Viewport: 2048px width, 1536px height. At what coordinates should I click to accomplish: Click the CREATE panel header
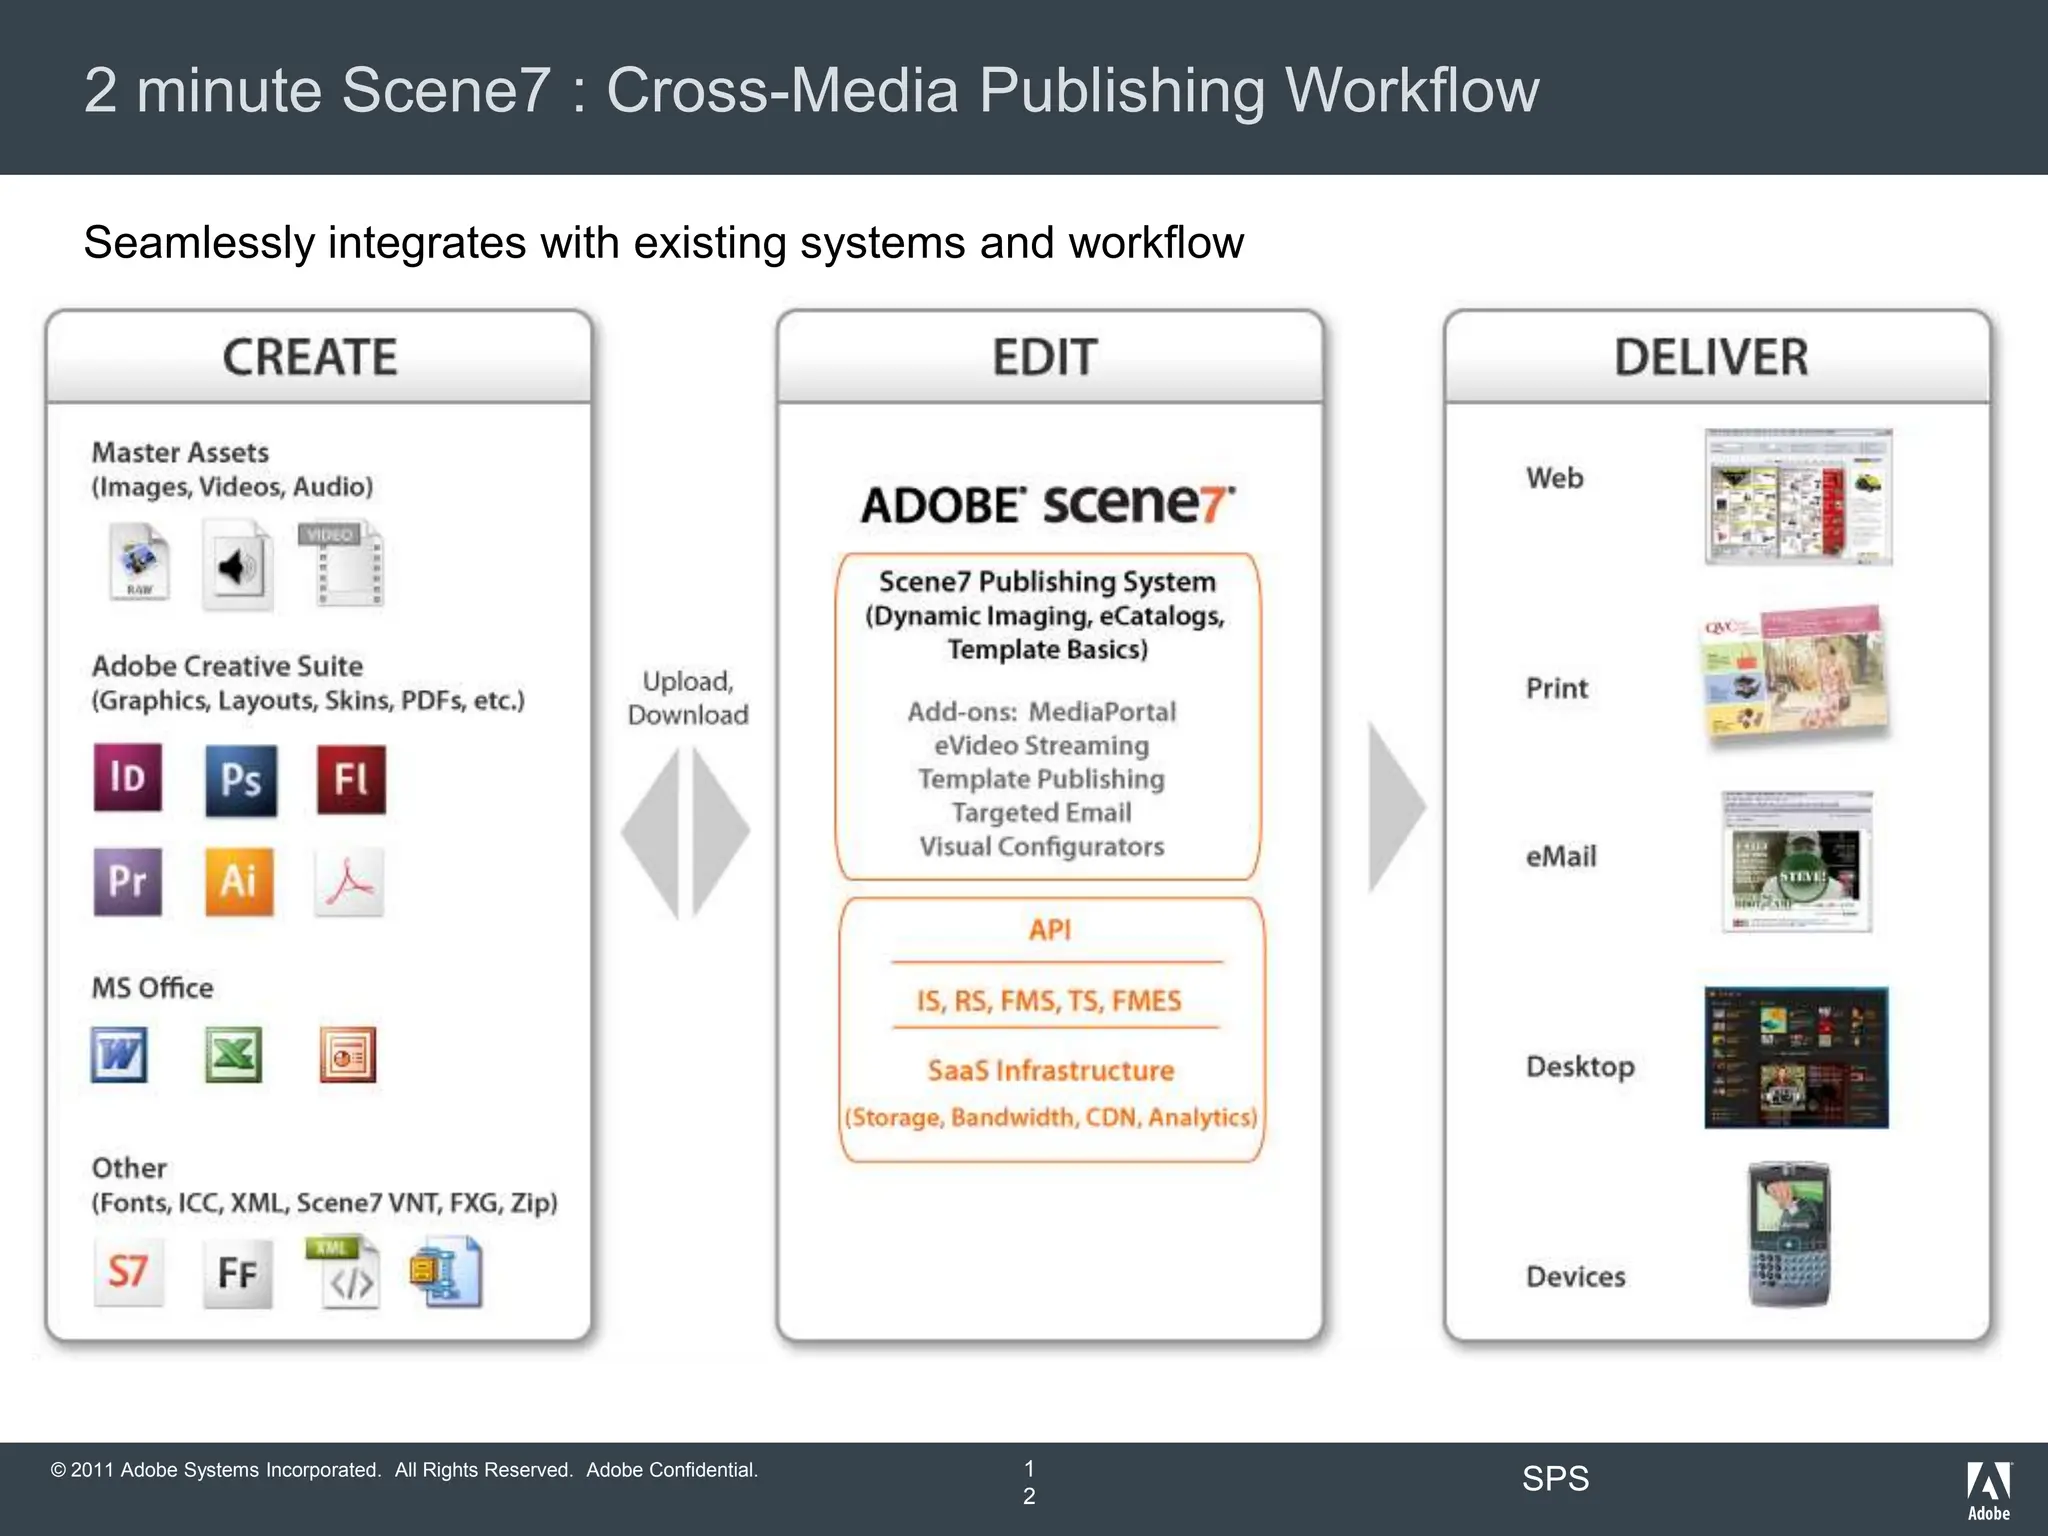tap(319, 357)
